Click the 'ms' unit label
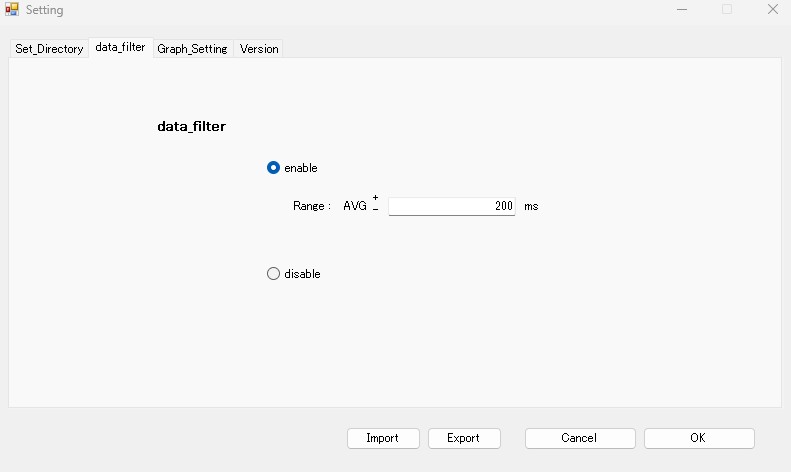Image resolution: width=791 pixels, height=472 pixels. pyautogui.click(x=531, y=206)
